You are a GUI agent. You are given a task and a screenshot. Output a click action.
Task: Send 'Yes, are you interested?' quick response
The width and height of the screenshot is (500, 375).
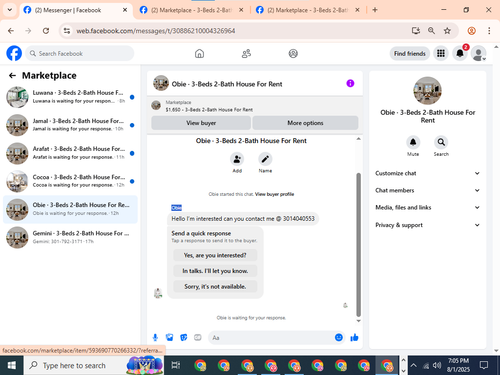tap(215, 255)
